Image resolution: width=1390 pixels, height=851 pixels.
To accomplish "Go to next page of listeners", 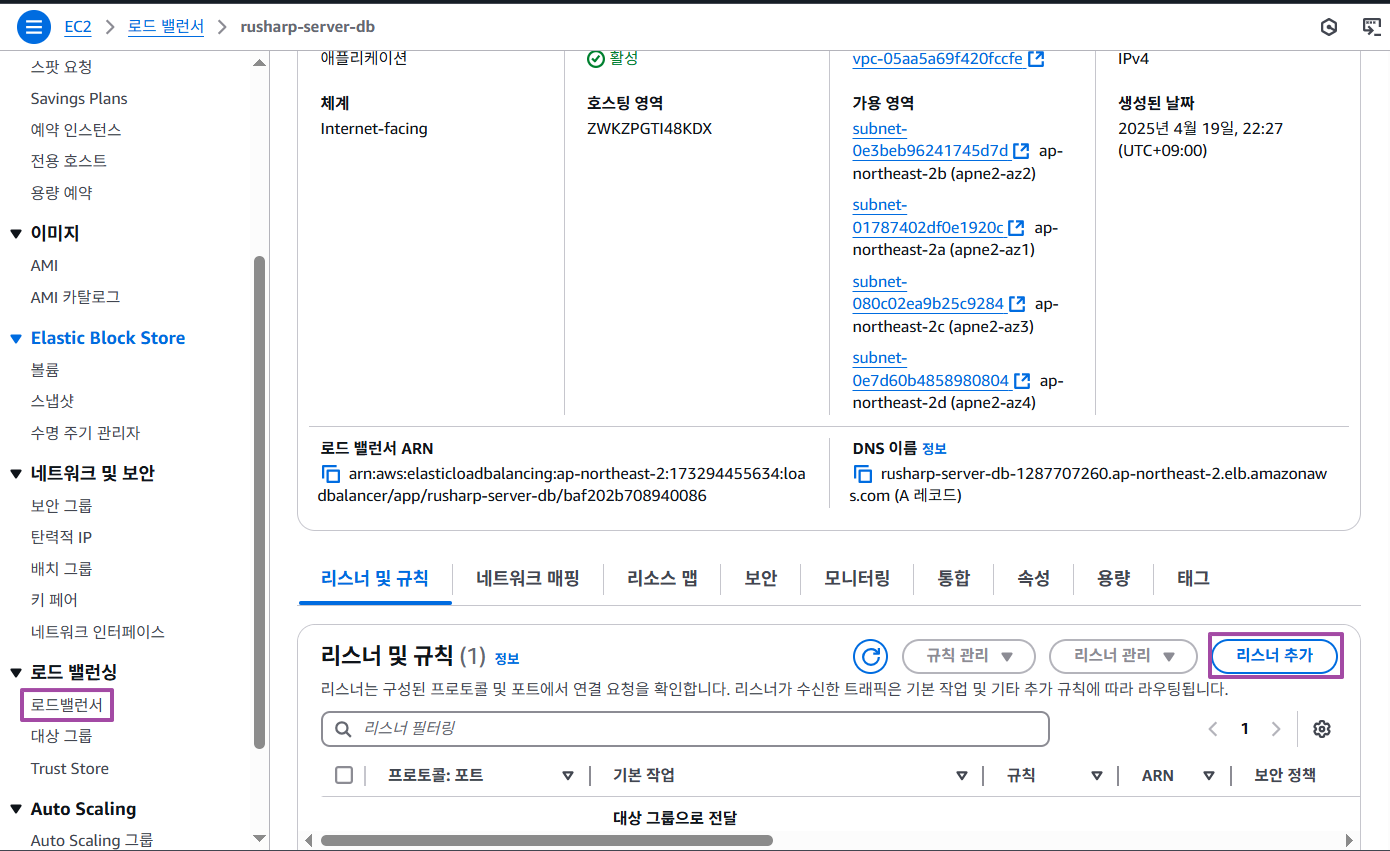I will 1276,729.
